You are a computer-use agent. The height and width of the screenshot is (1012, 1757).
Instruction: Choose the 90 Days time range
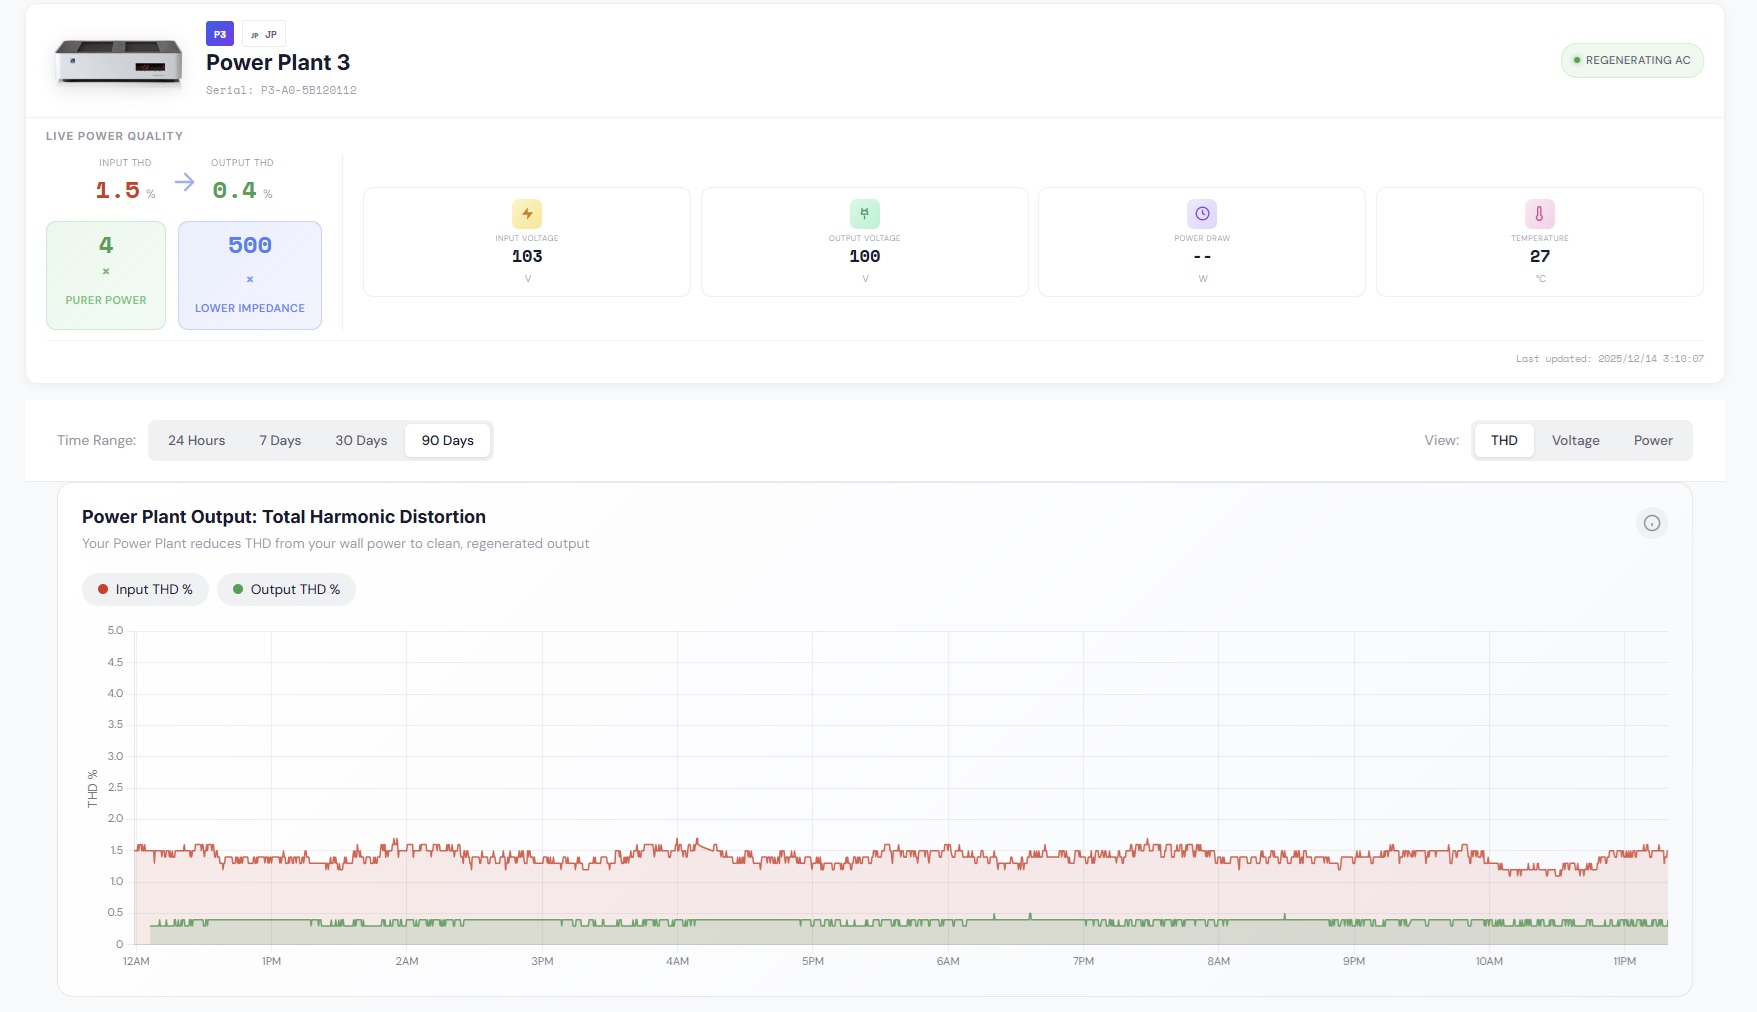tap(447, 441)
